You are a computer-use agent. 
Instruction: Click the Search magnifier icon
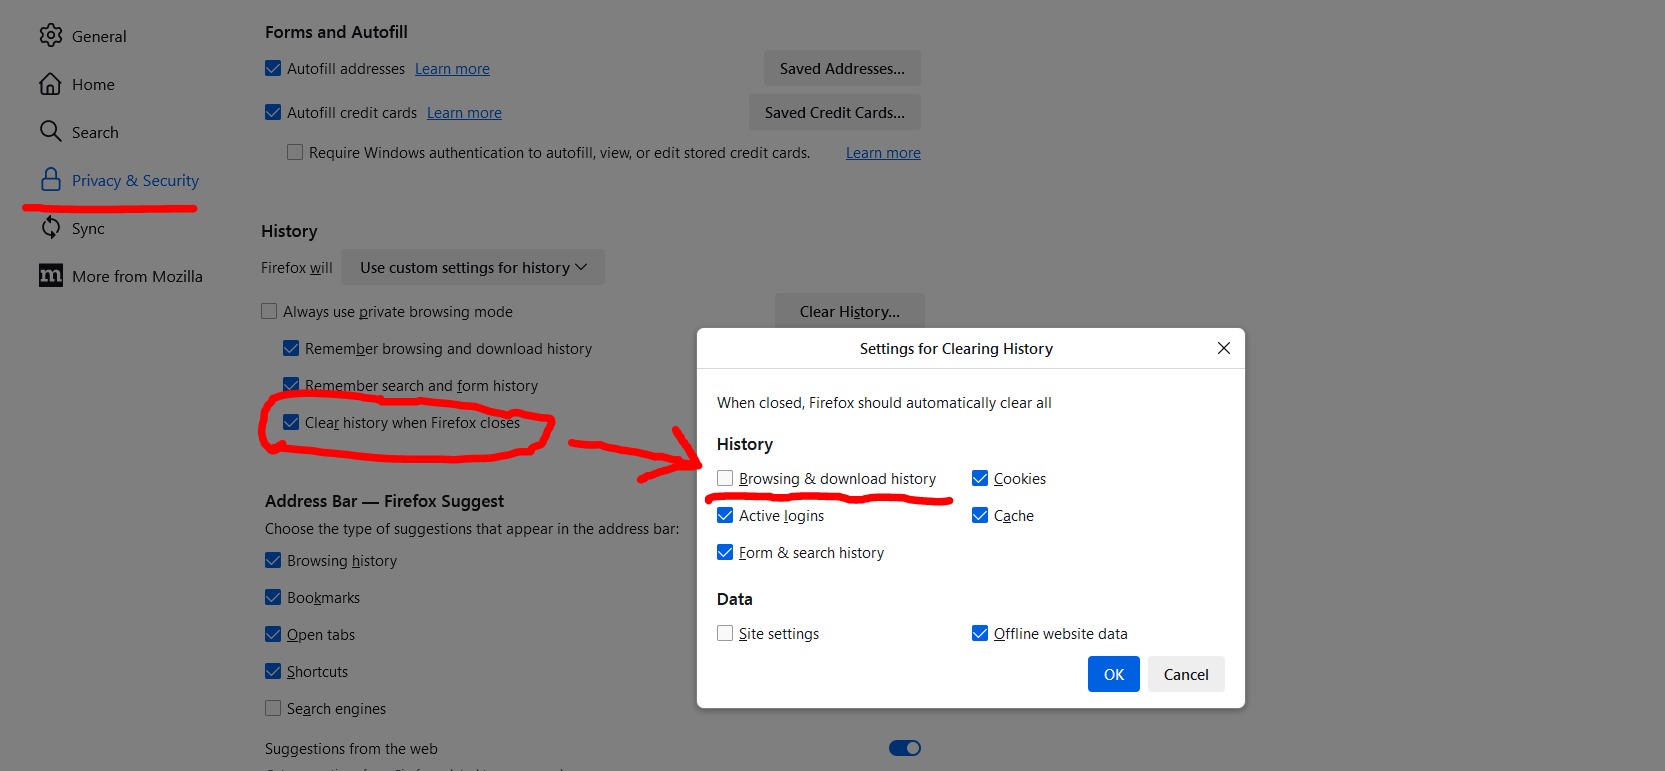tap(50, 131)
